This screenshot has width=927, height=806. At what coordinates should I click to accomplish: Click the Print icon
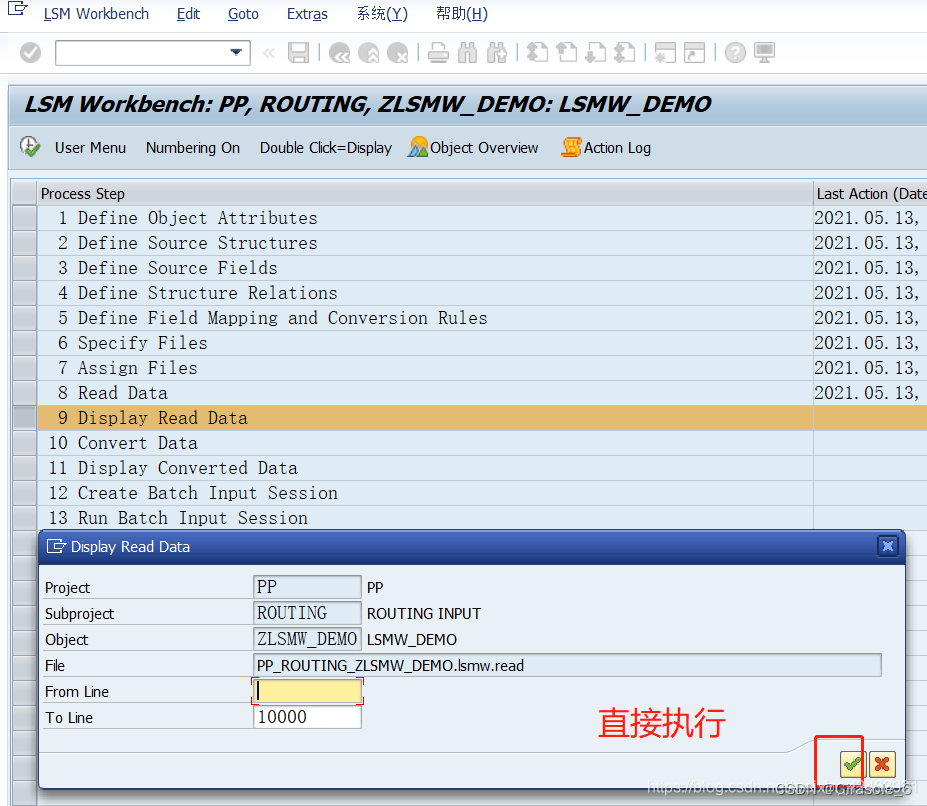(437, 53)
